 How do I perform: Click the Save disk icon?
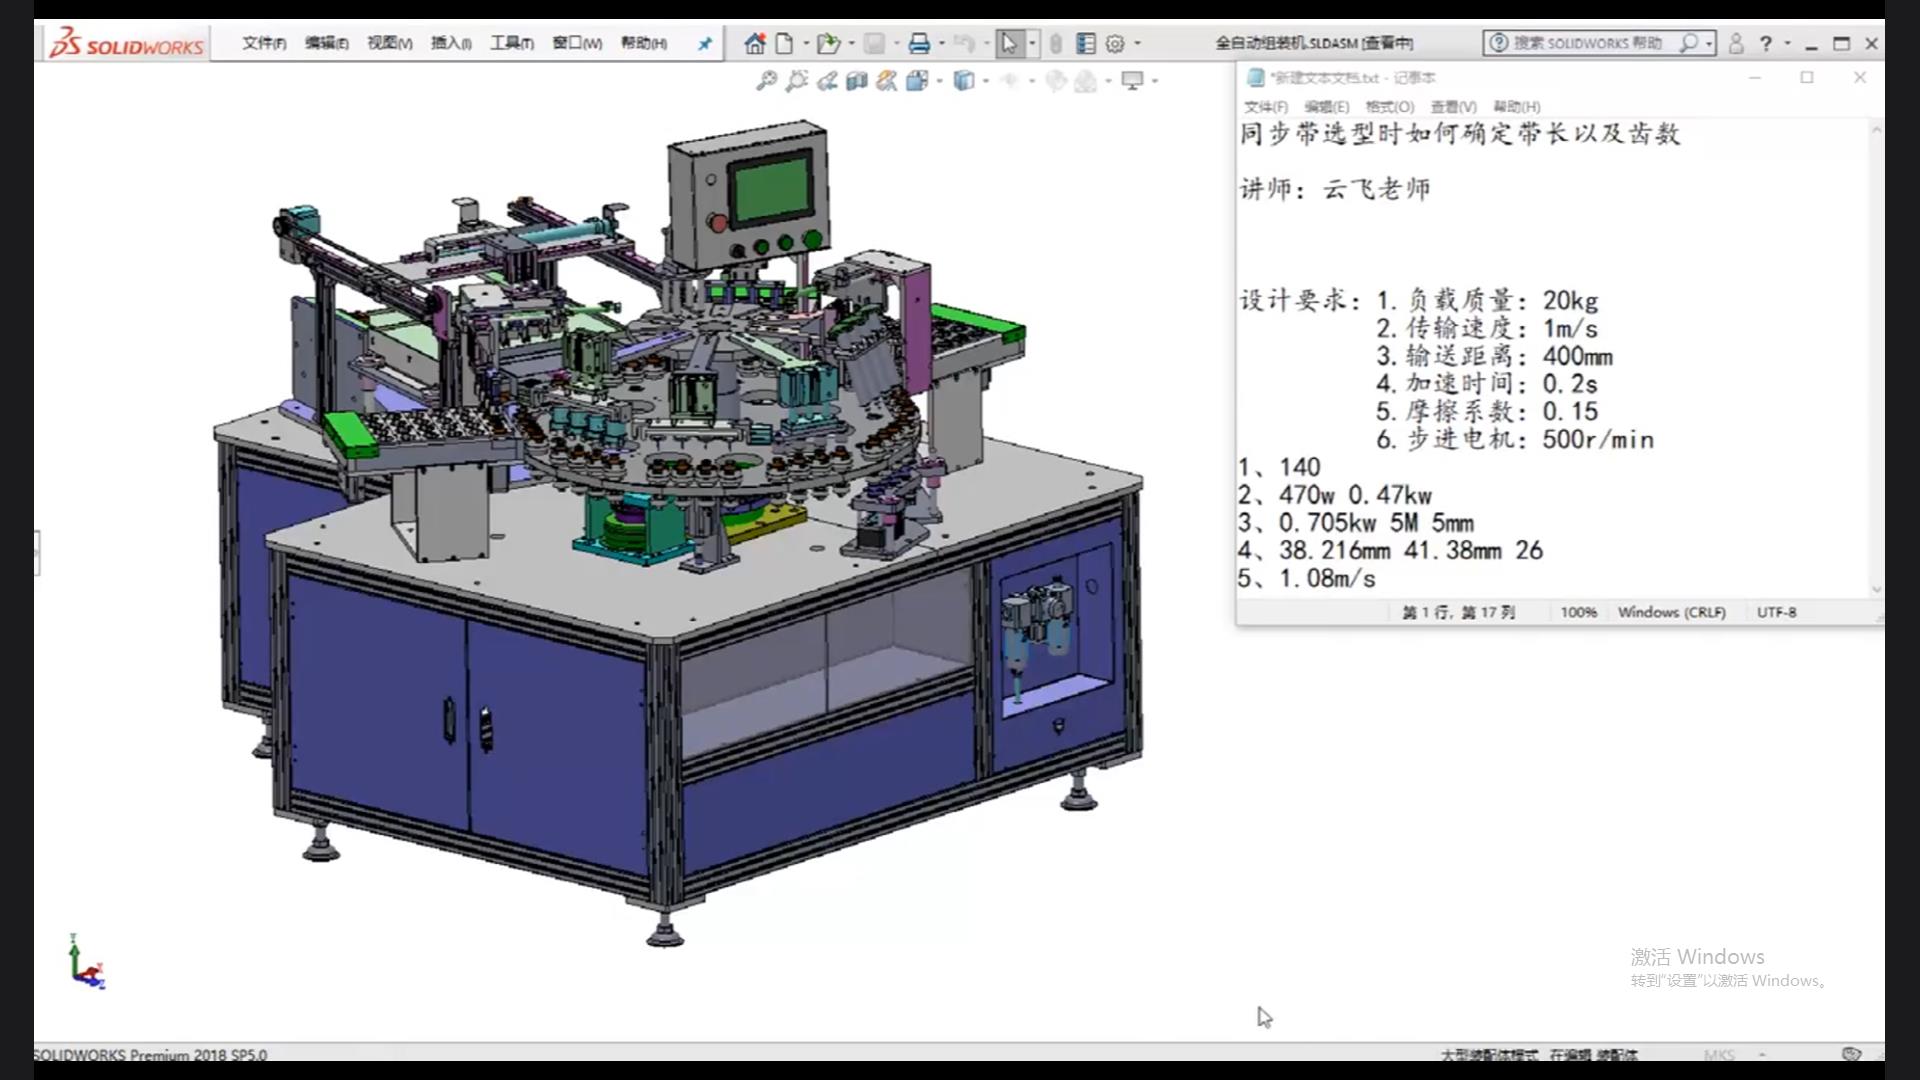point(874,43)
